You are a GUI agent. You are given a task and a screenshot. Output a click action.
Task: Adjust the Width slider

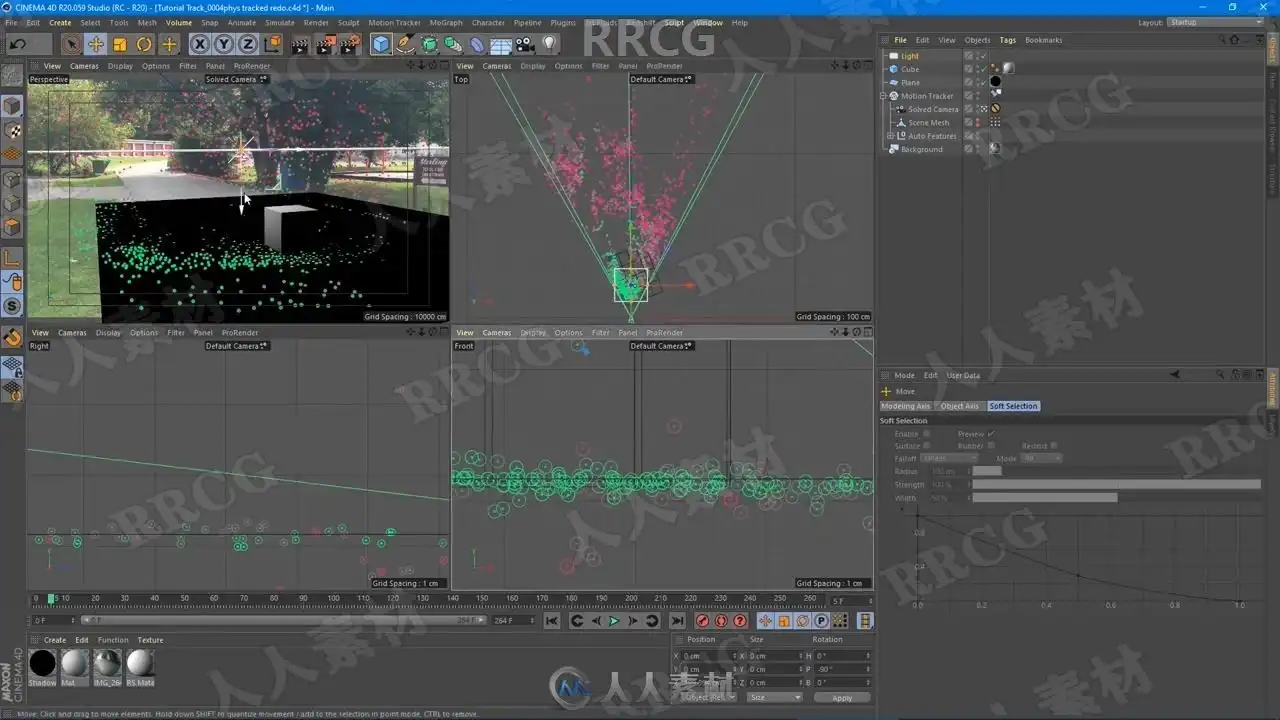click(x=1116, y=497)
